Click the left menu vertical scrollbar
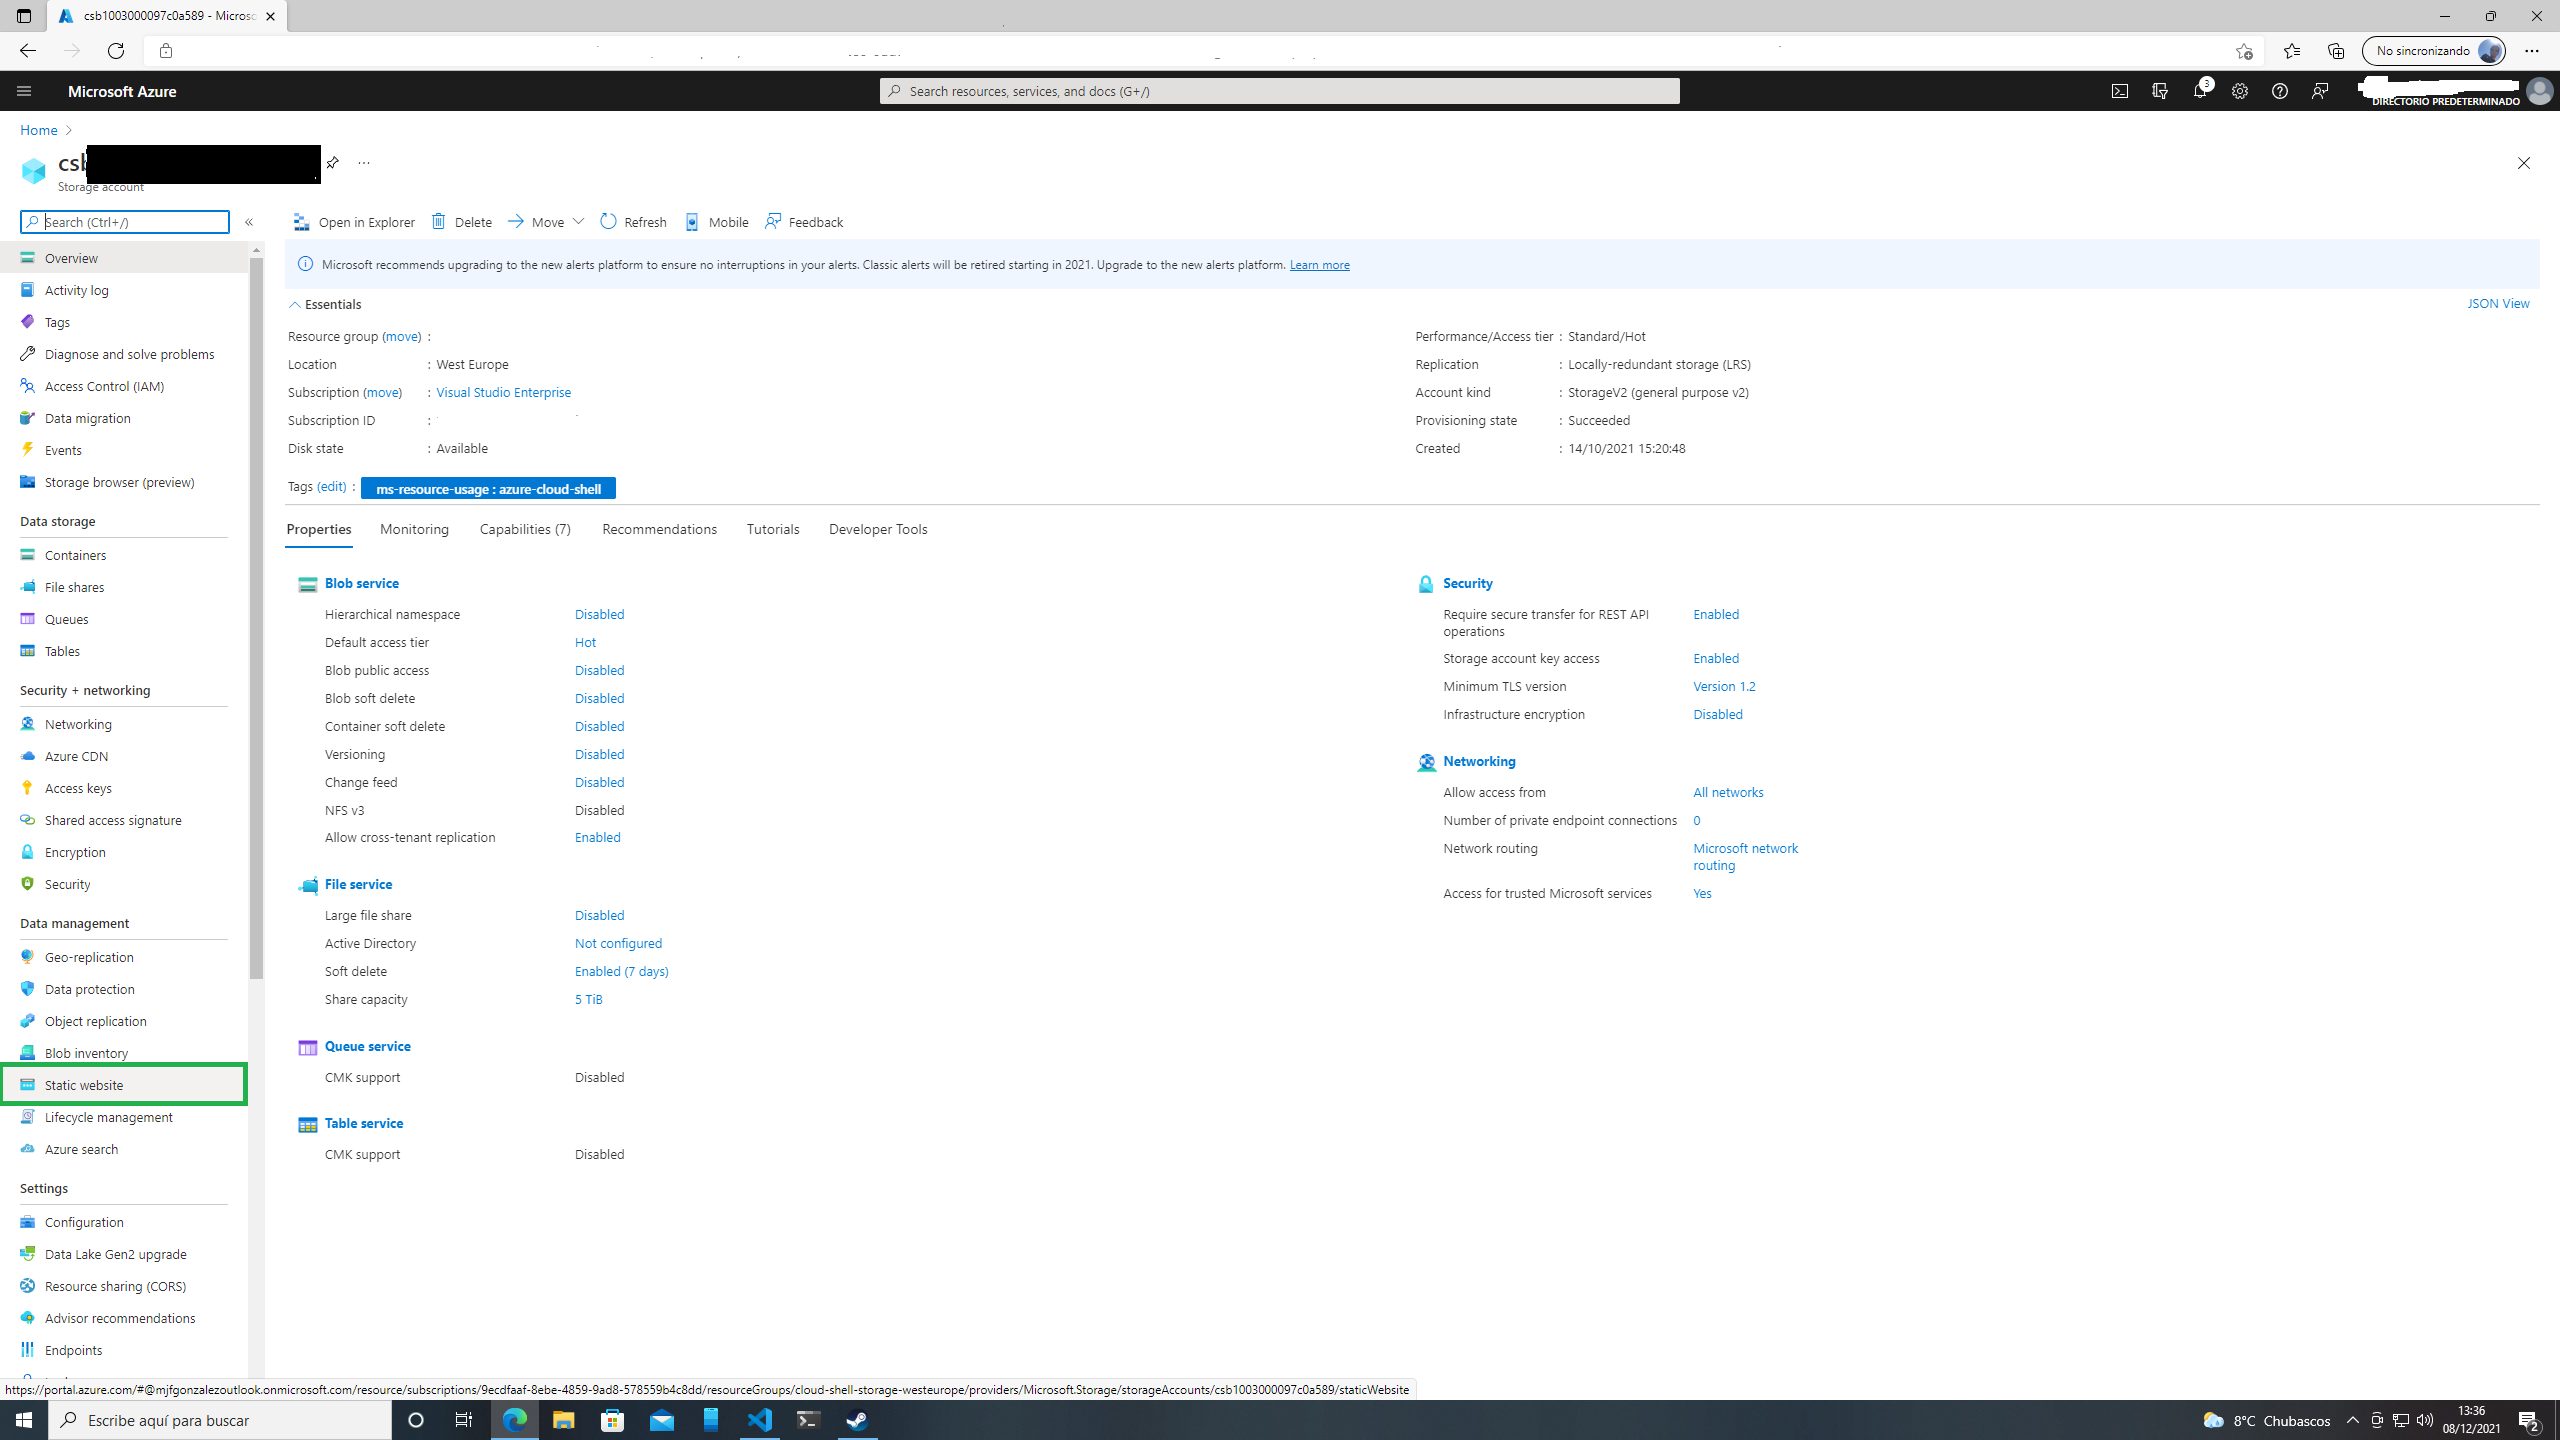The image size is (2560, 1440). click(257, 618)
